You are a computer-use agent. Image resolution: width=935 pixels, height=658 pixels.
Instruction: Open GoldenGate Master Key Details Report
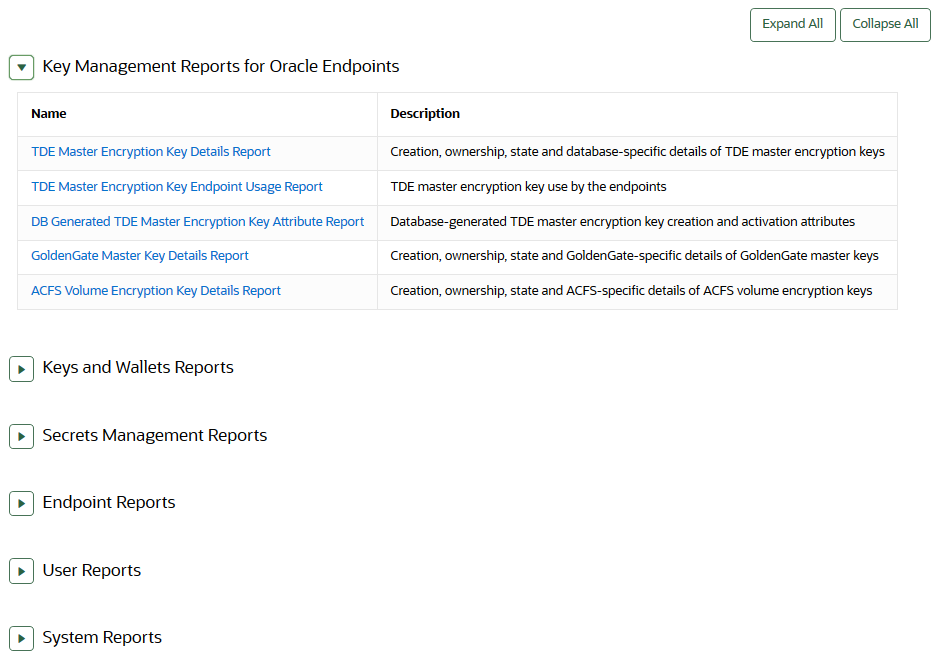coord(140,255)
